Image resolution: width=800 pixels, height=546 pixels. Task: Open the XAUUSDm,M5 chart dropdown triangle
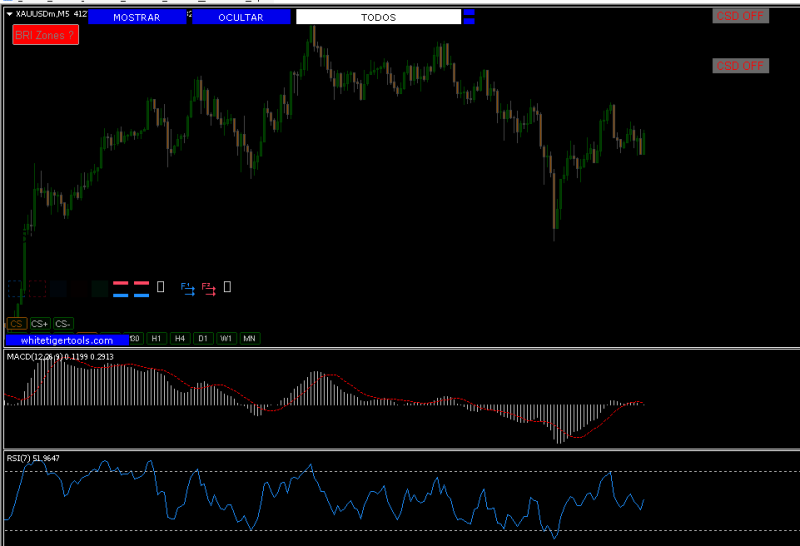9,14
